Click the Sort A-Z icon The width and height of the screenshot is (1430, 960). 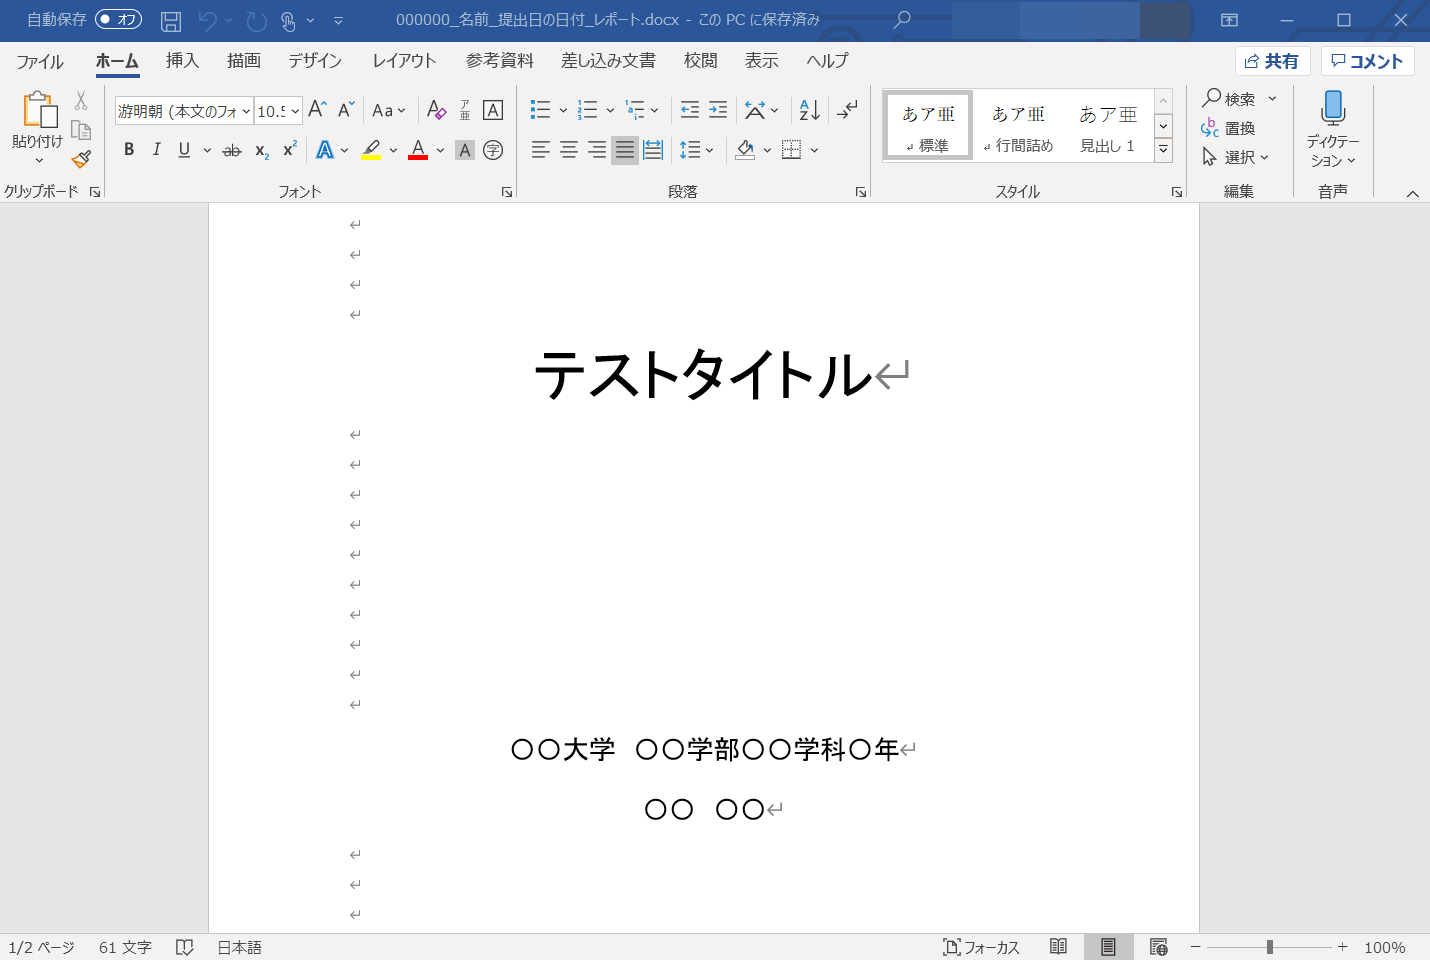pos(810,110)
